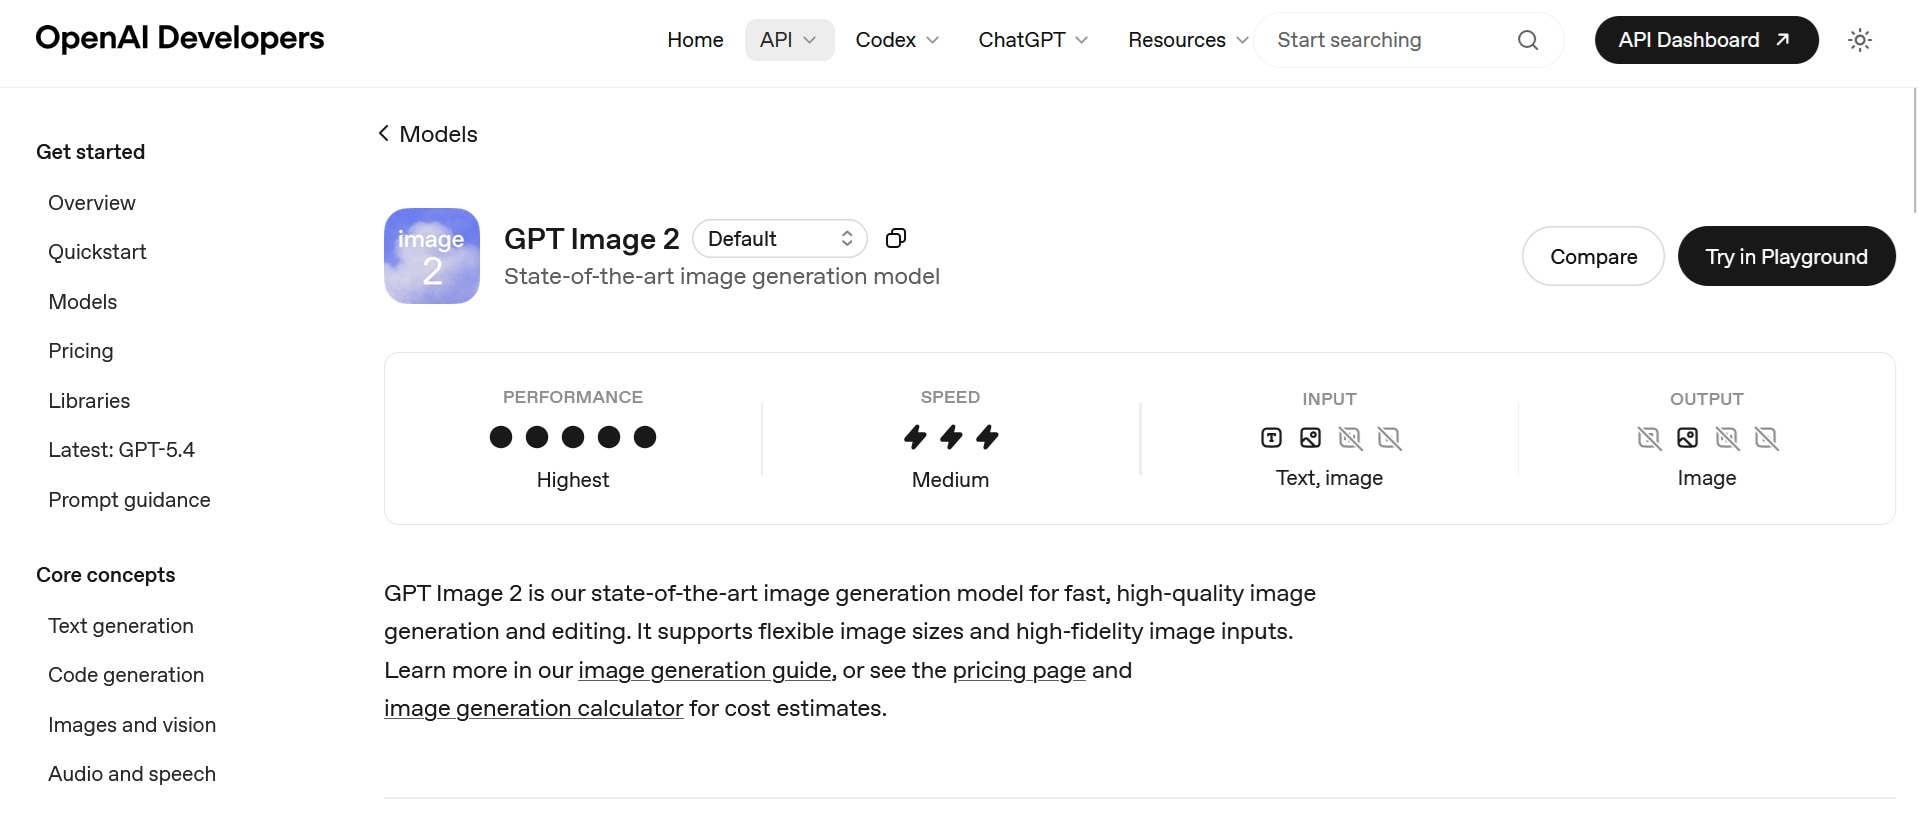Viewport: 1919px width, 818px height.
Task: Open Prompt guidance in the sidebar
Action: coord(129,500)
